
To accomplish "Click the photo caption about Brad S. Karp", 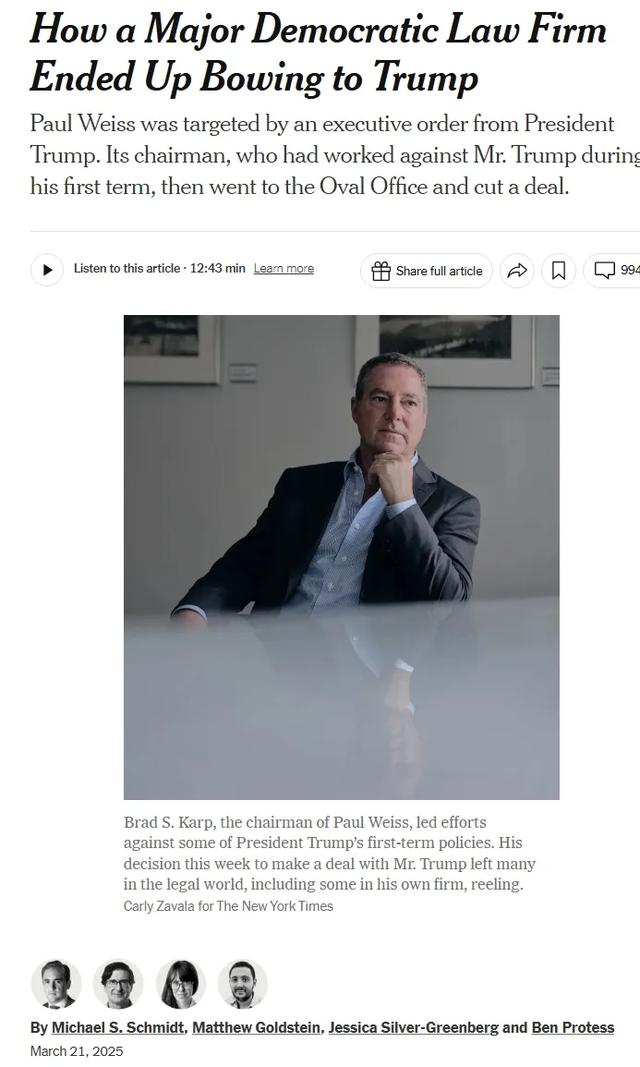I will coord(329,853).
